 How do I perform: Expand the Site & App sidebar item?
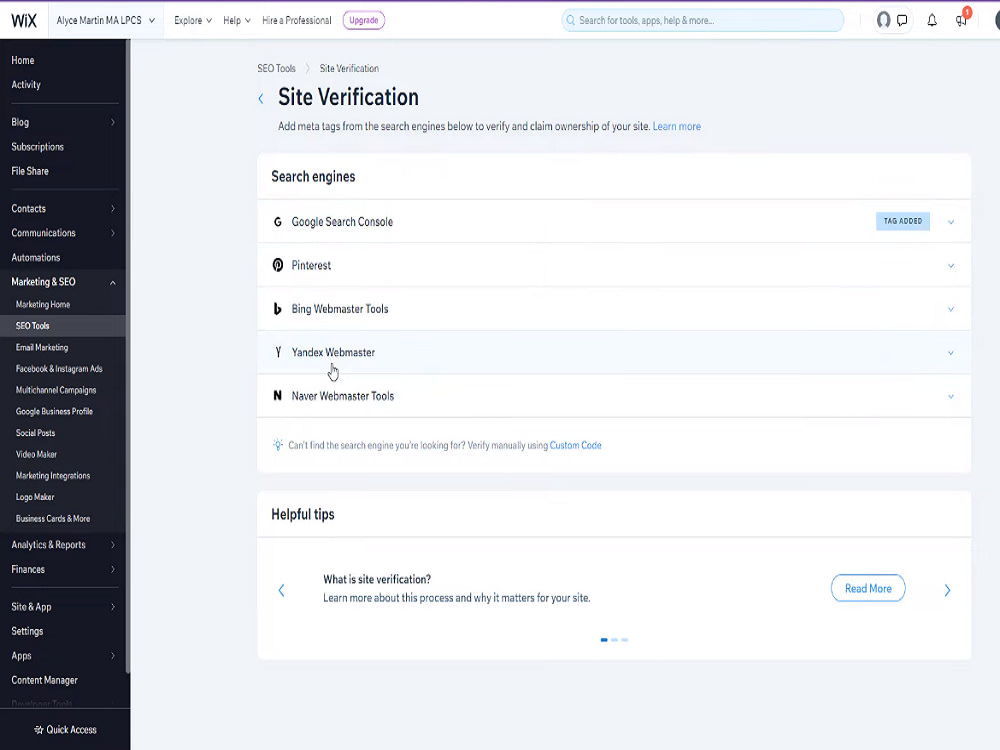point(113,607)
